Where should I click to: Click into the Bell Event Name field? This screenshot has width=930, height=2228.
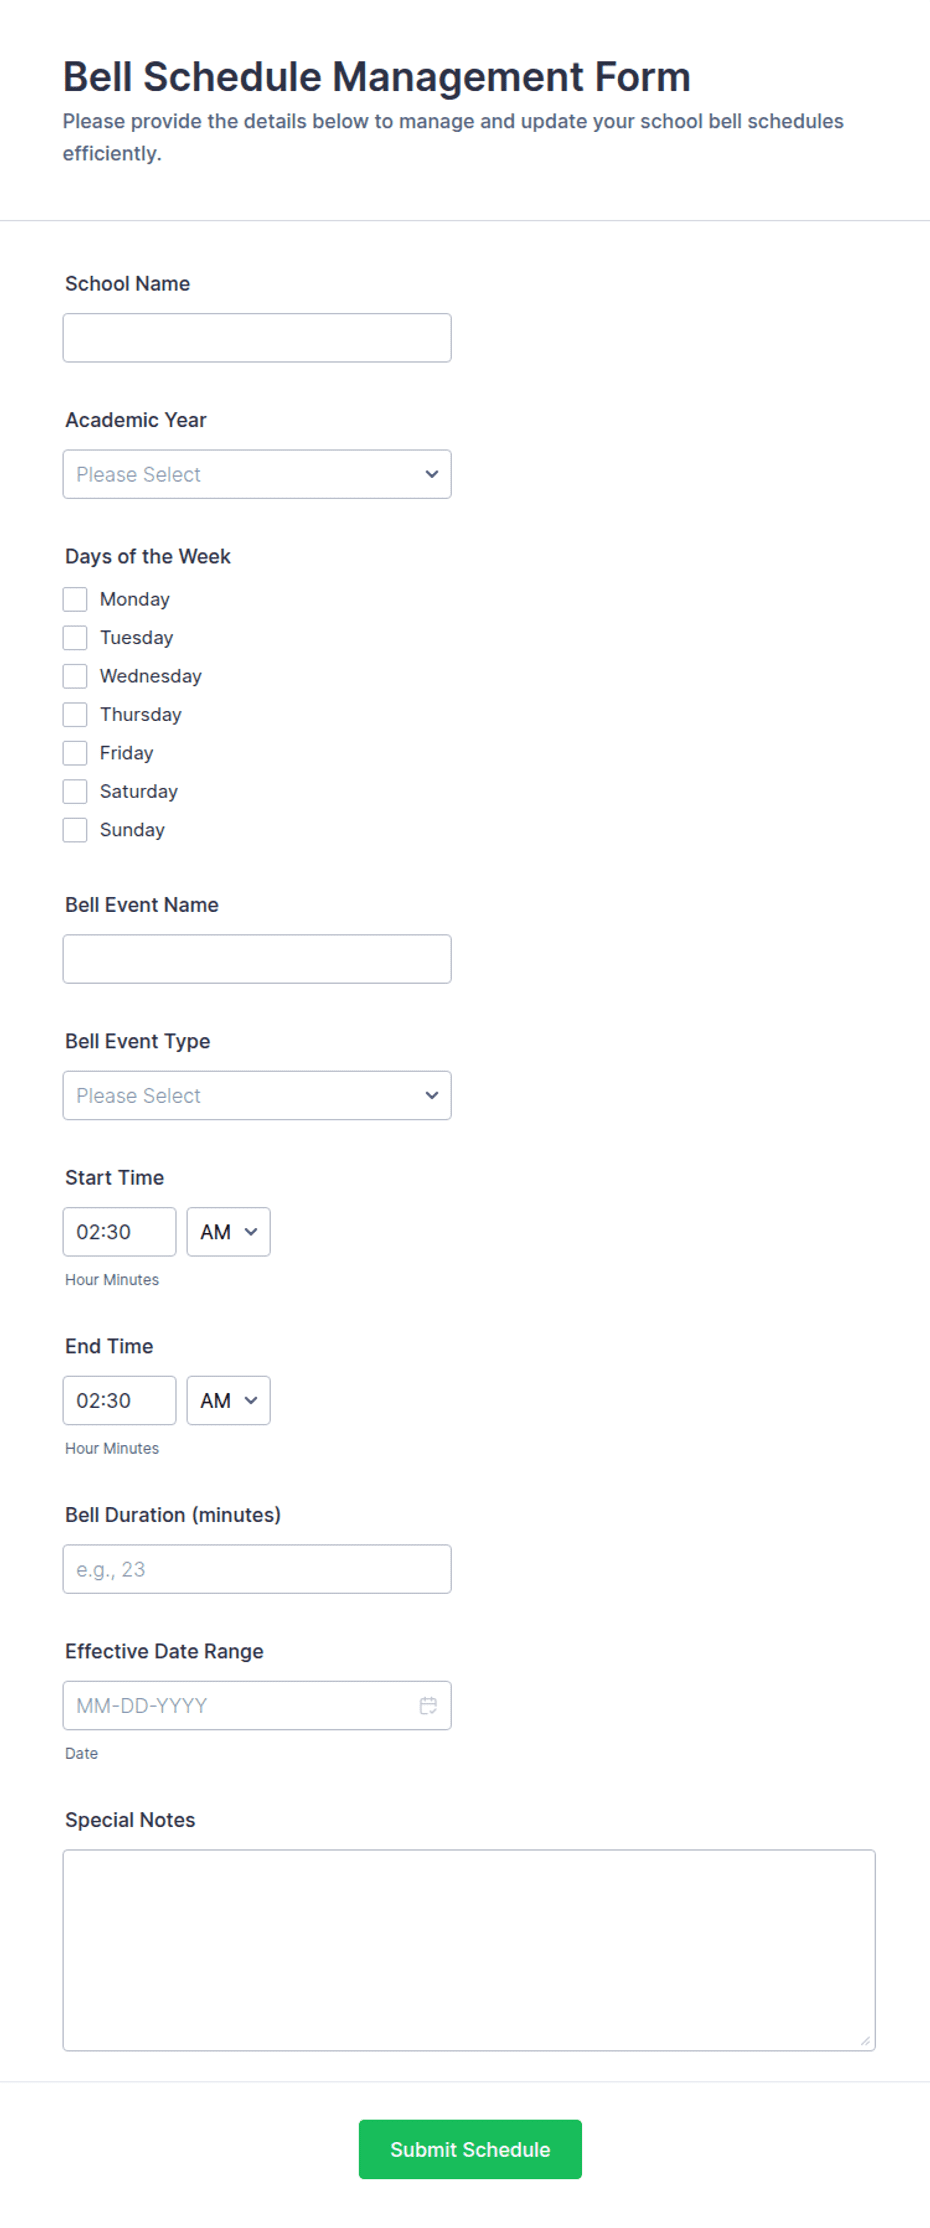(x=257, y=959)
